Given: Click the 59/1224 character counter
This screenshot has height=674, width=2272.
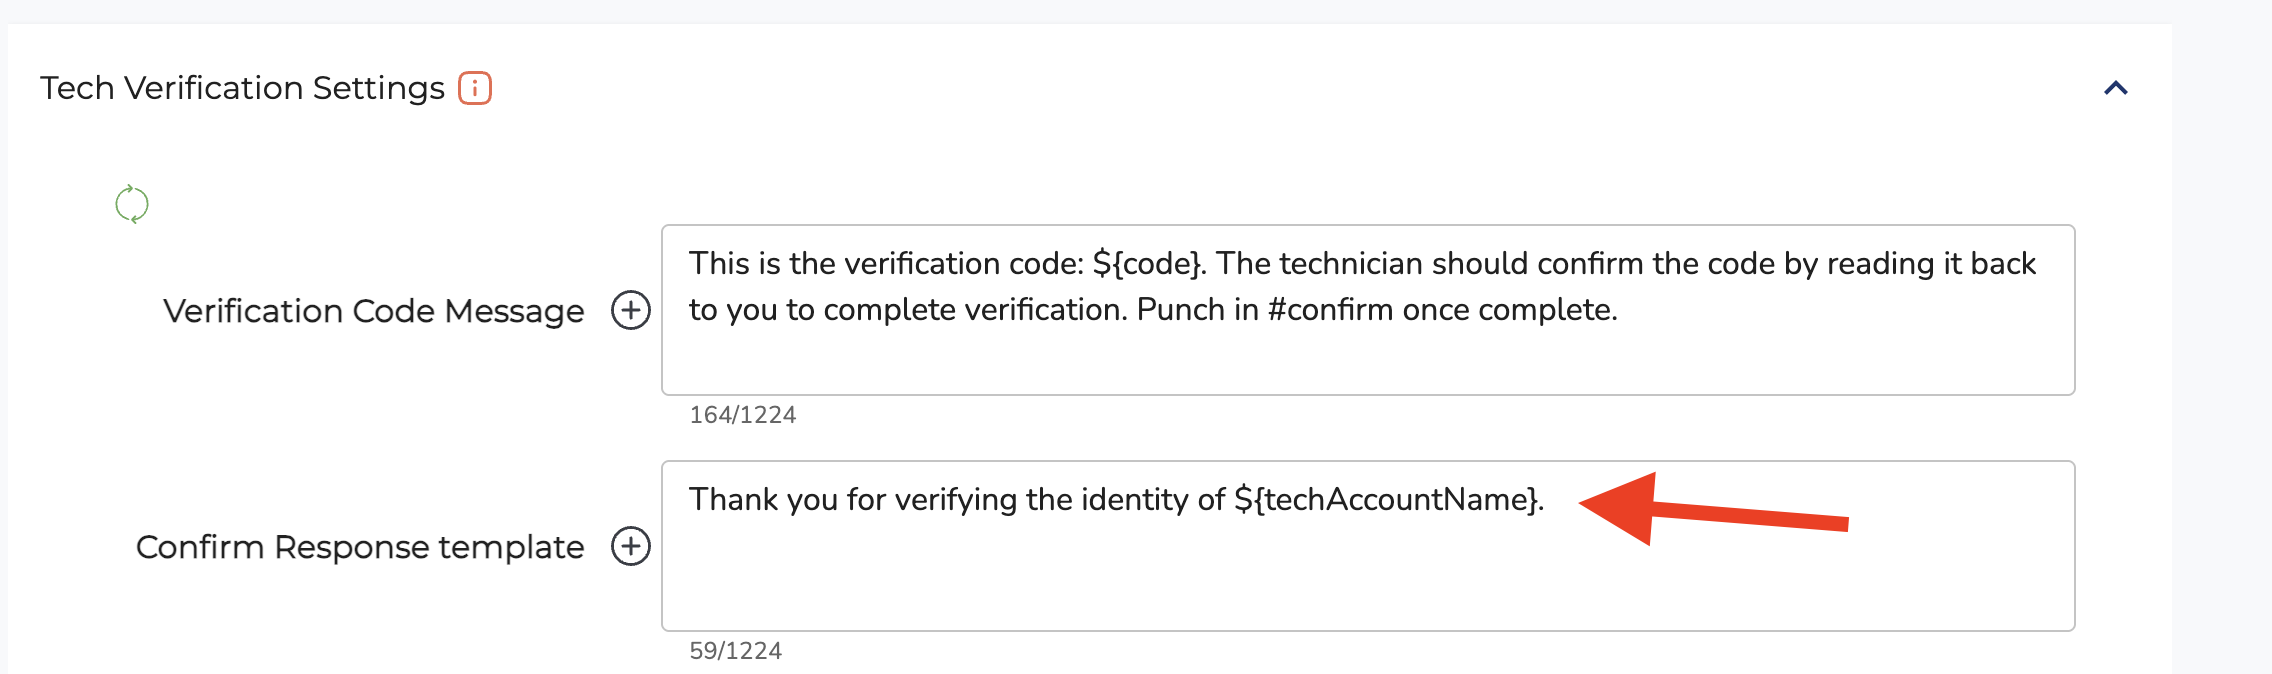Looking at the screenshot, I should click(735, 651).
